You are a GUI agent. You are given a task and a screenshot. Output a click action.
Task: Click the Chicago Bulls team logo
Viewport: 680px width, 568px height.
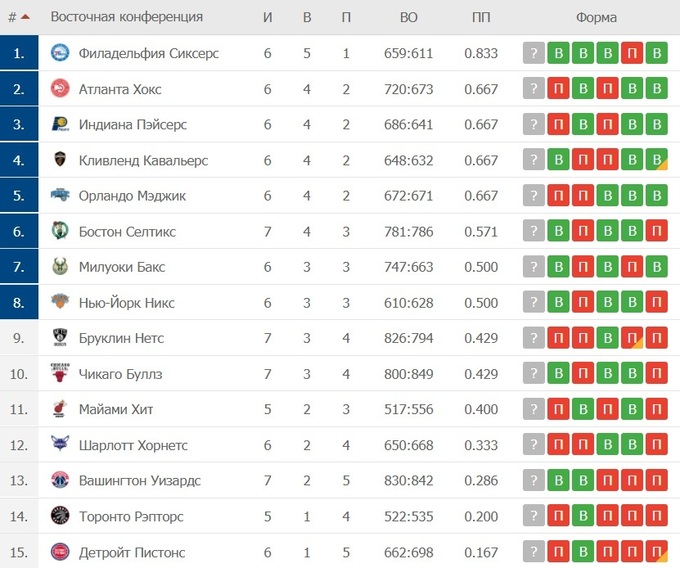tap(60, 374)
